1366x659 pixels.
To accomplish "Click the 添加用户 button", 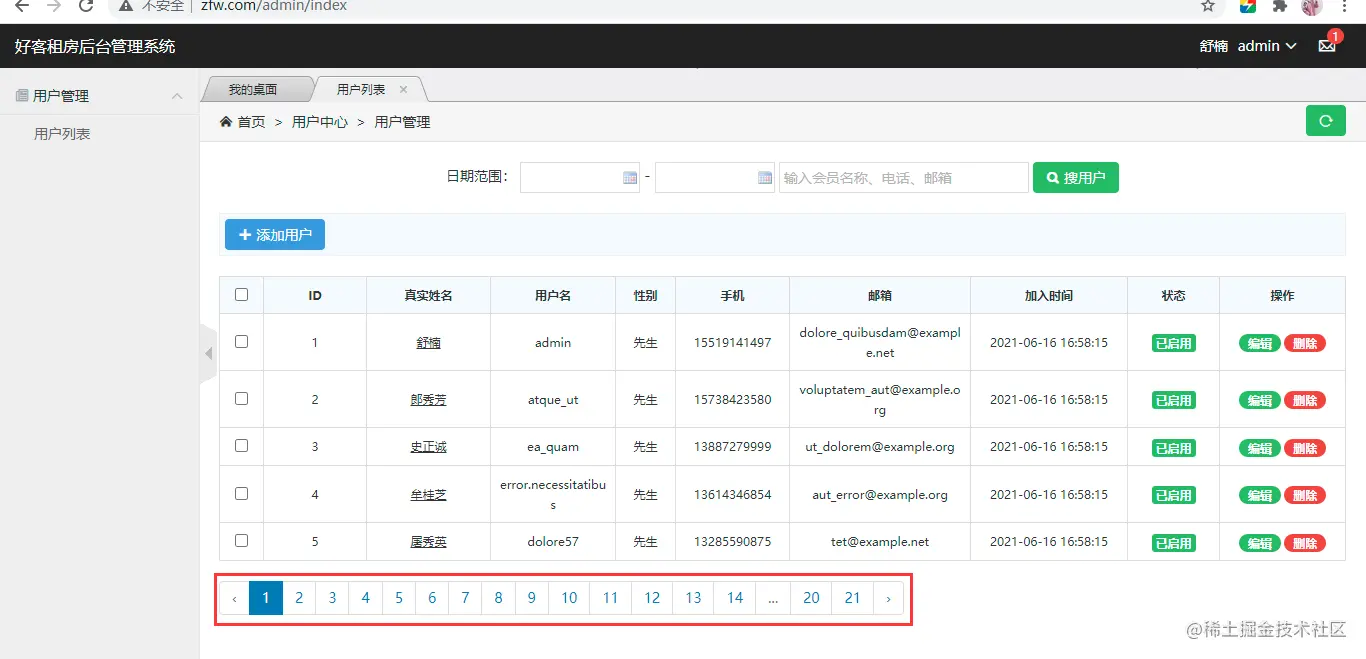I will click(275, 235).
